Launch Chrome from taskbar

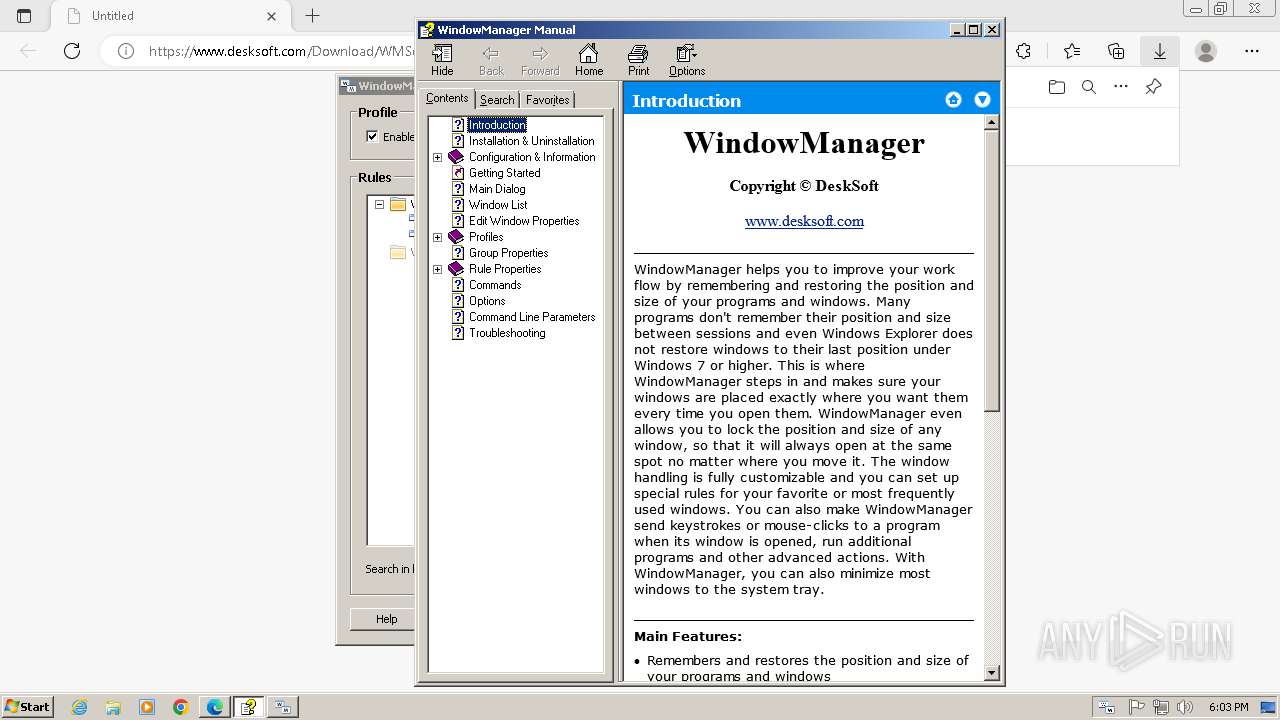[181, 707]
